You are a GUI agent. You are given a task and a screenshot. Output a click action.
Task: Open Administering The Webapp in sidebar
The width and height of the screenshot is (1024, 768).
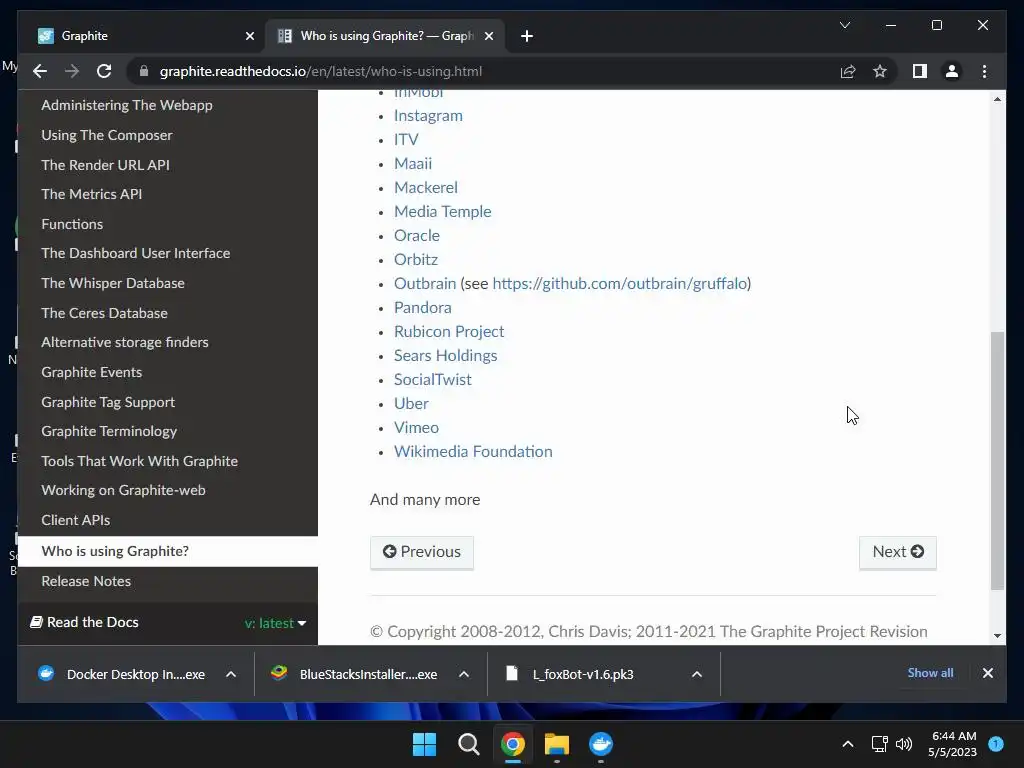(x=127, y=105)
